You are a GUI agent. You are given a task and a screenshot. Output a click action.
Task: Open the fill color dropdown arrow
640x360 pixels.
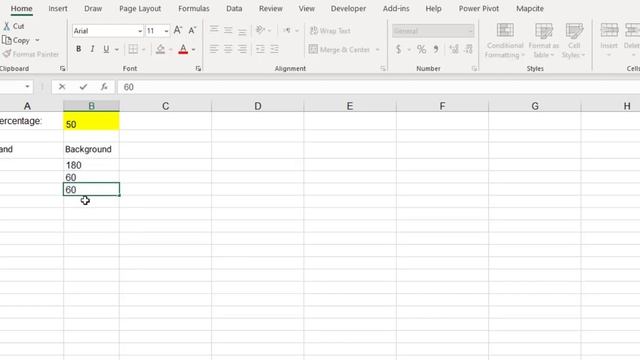point(171,50)
